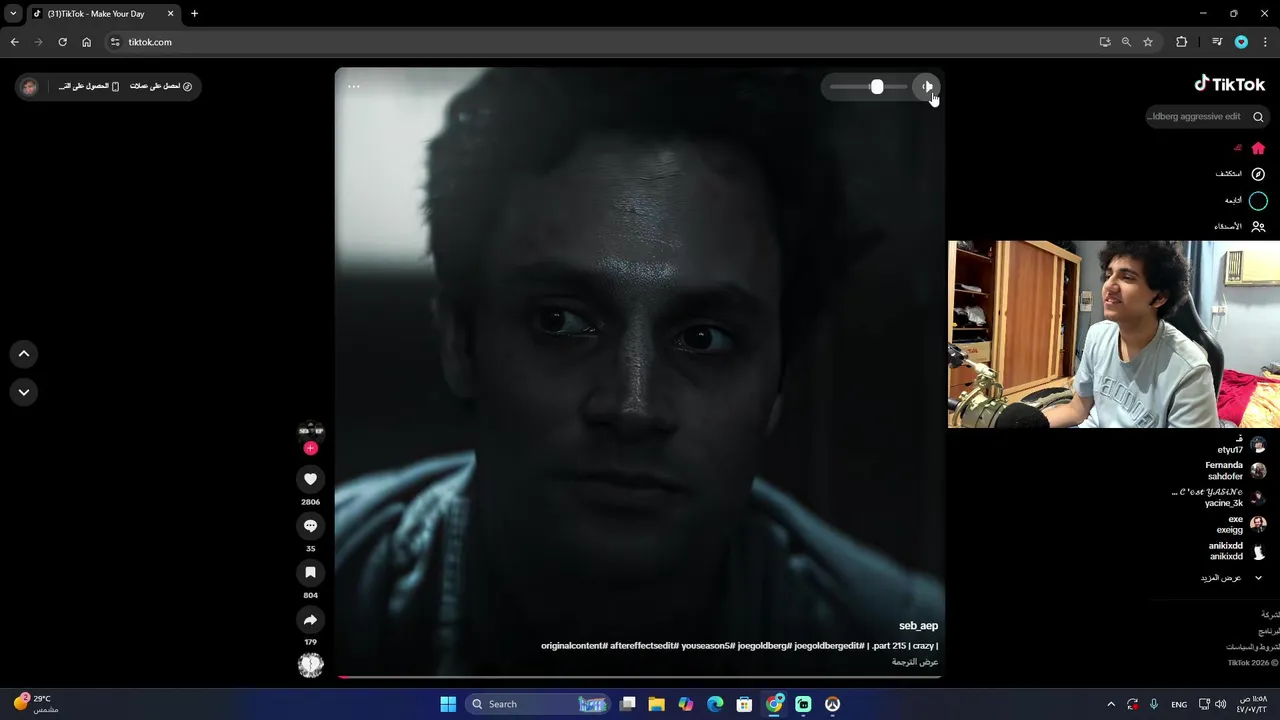Open the spinning sound disc thumbnail
The image size is (1280, 720).
coord(311,665)
